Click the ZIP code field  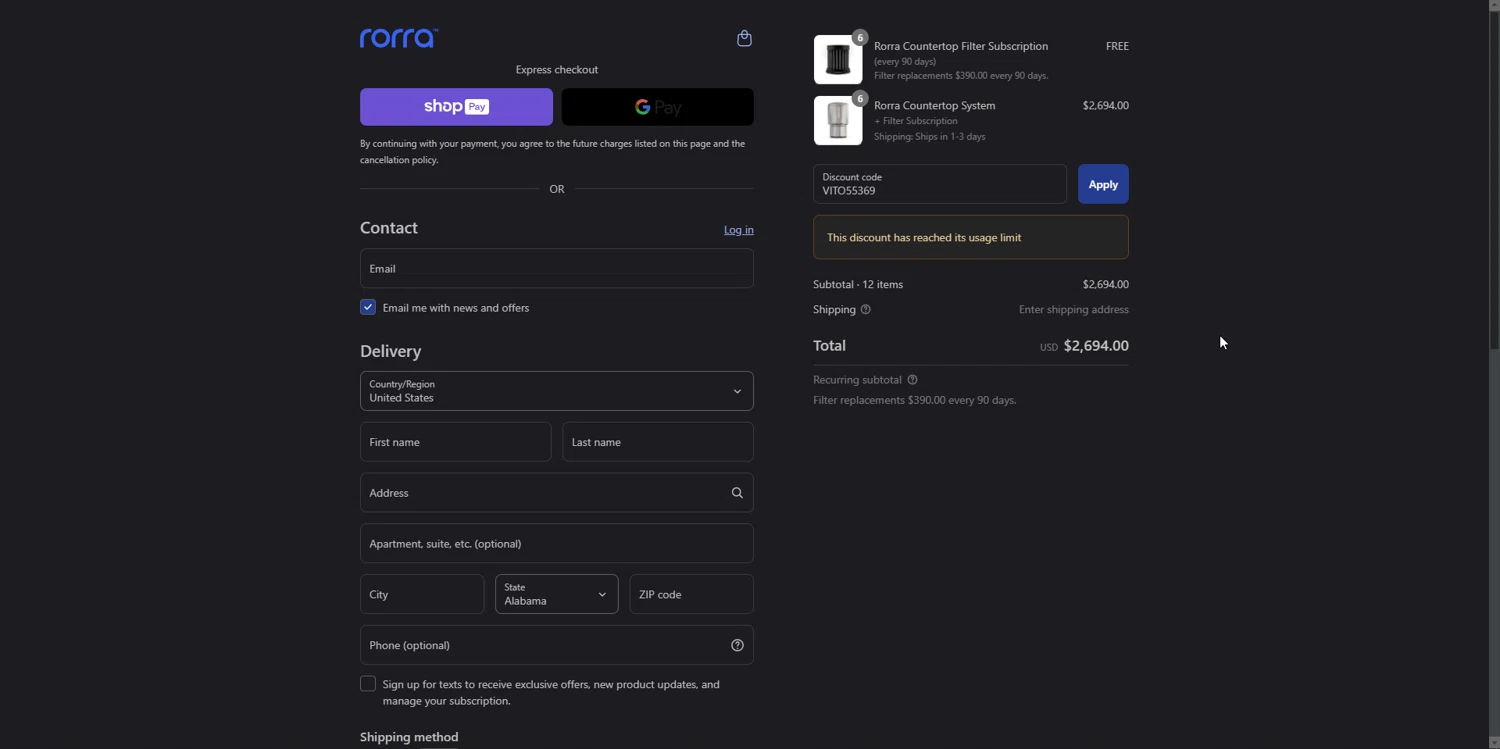692,594
